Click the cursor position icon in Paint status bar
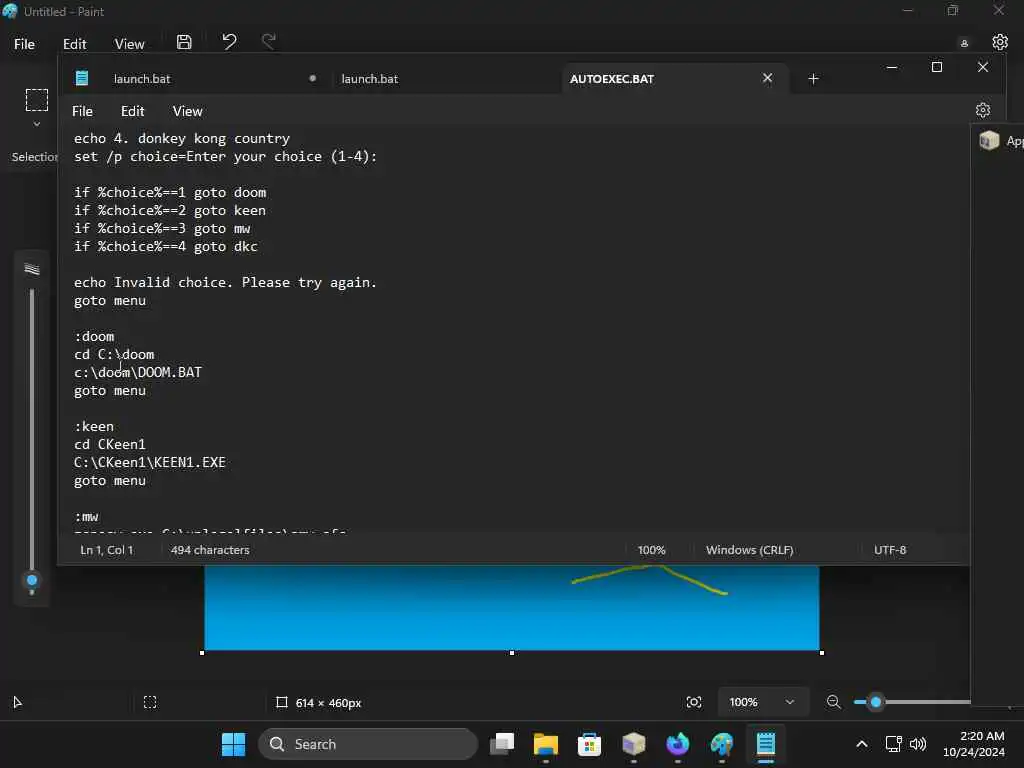The height and width of the screenshot is (768, 1024). 18,702
